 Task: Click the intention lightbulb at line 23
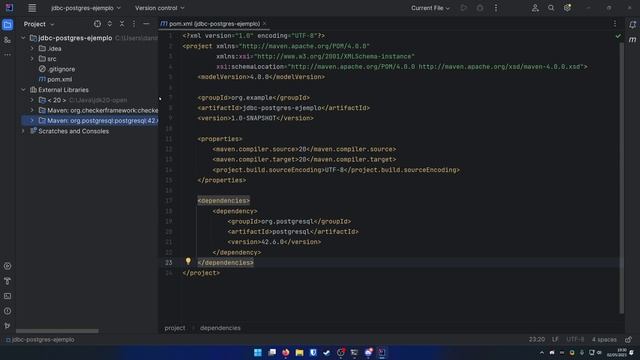(x=188, y=261)
